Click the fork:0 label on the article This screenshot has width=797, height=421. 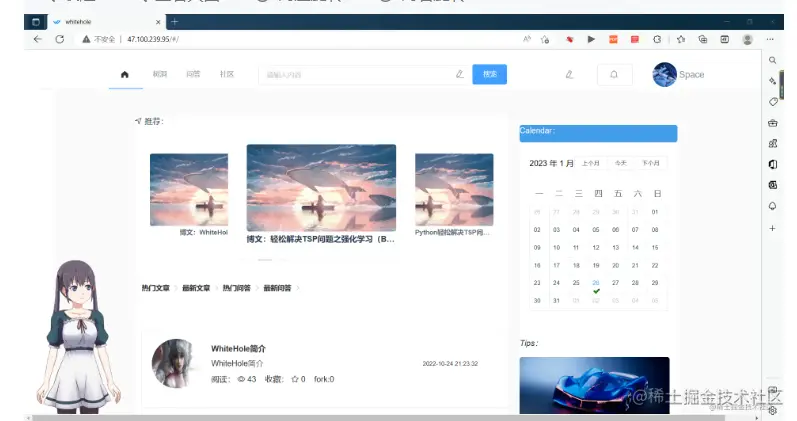click(x=324, y=379)
